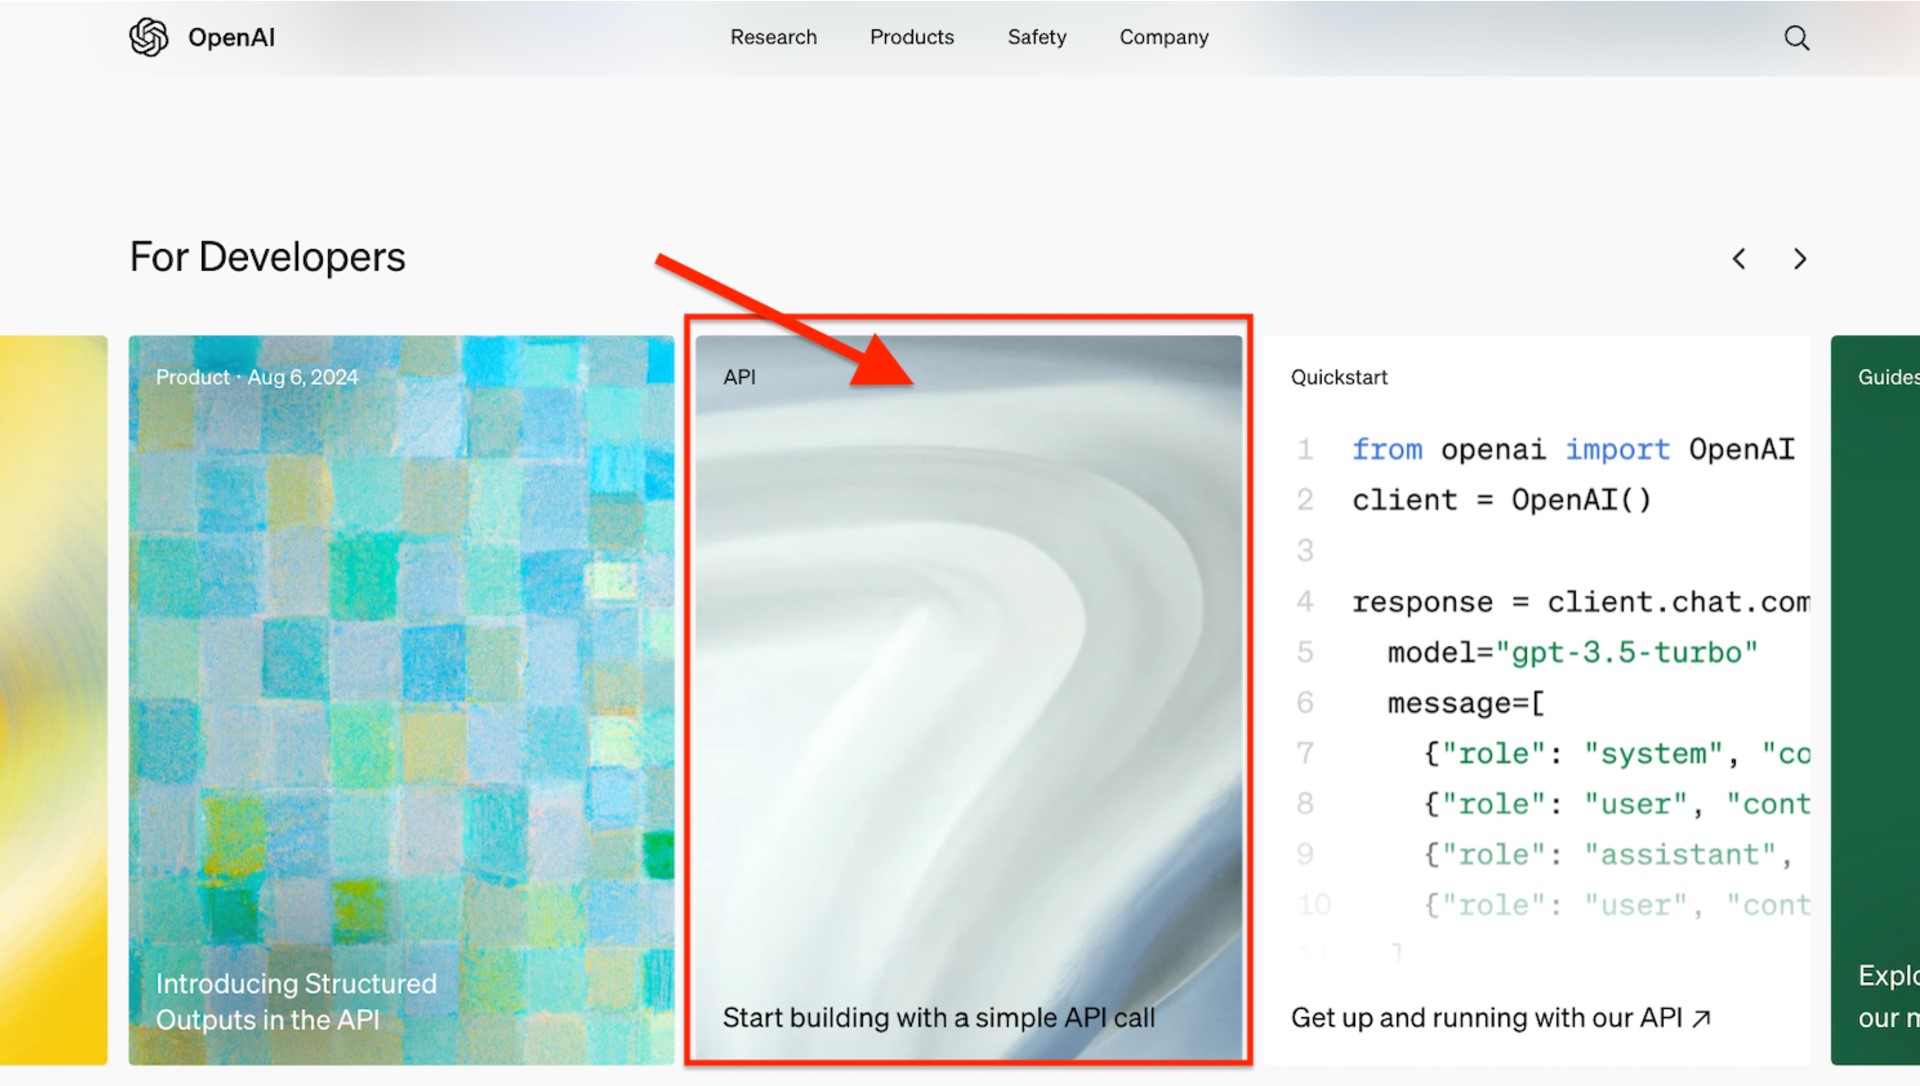Click the OpenAI wordmark text

231,38
